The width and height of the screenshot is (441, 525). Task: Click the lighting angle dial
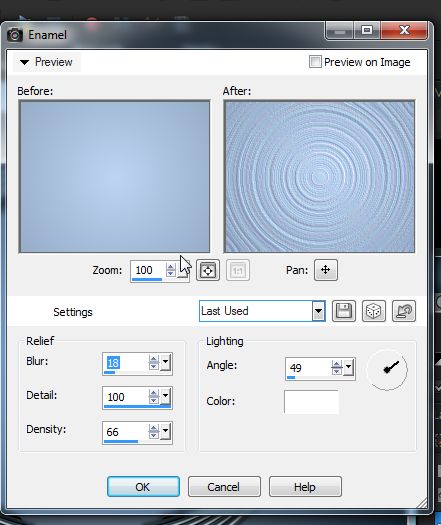point(387,370)
